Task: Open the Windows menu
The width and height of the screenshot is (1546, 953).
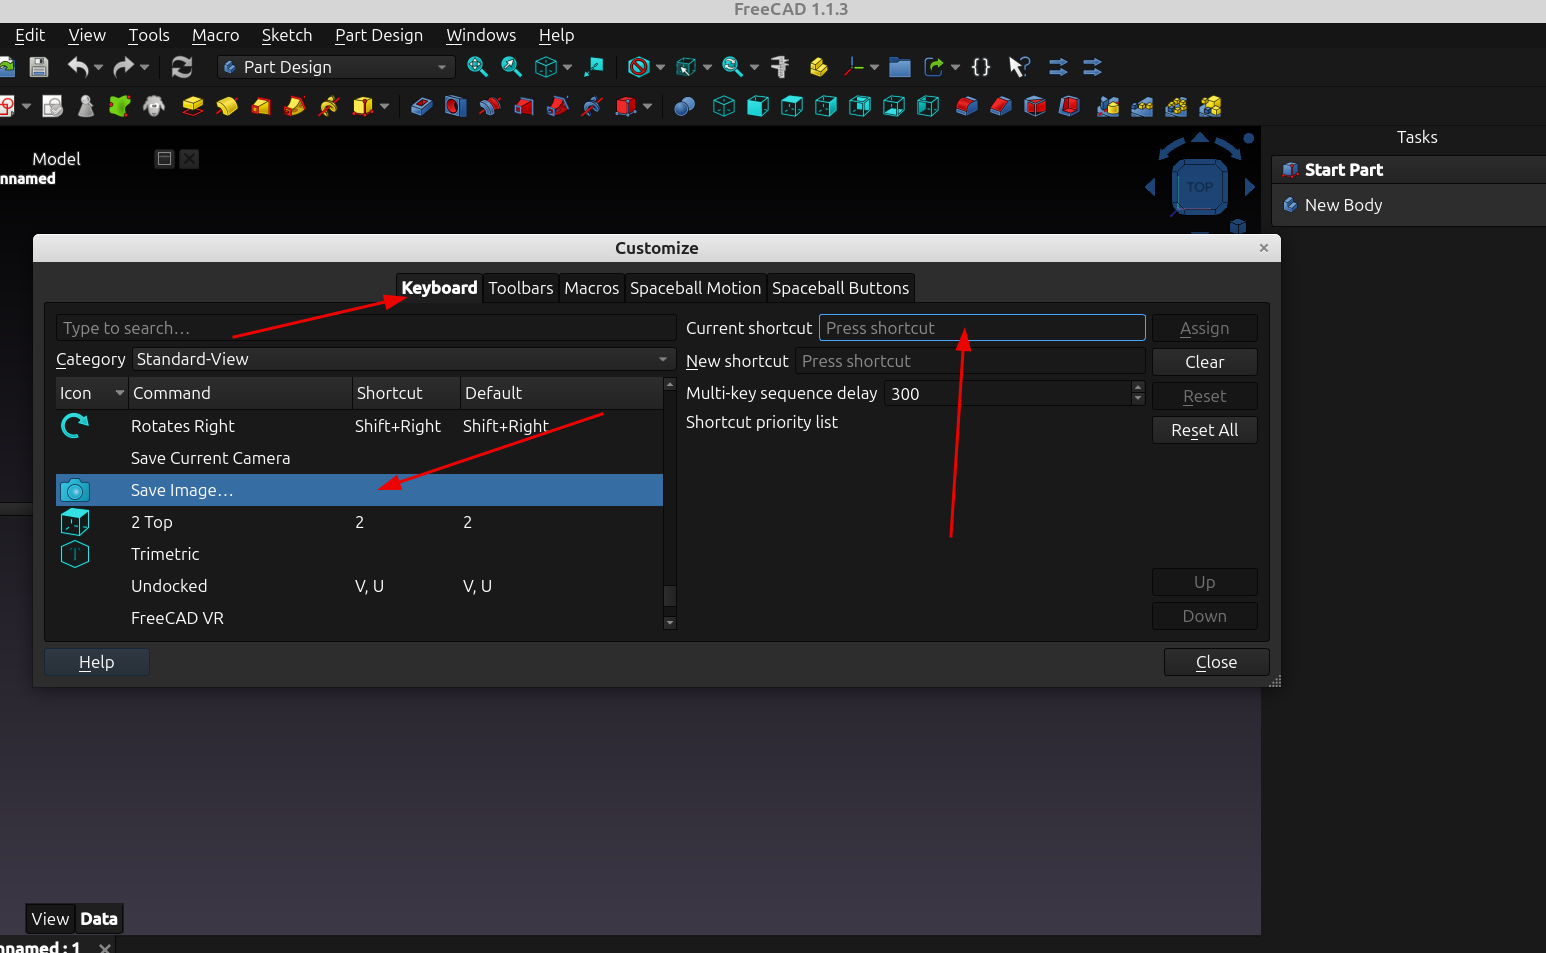Action: tap(481, 35)
